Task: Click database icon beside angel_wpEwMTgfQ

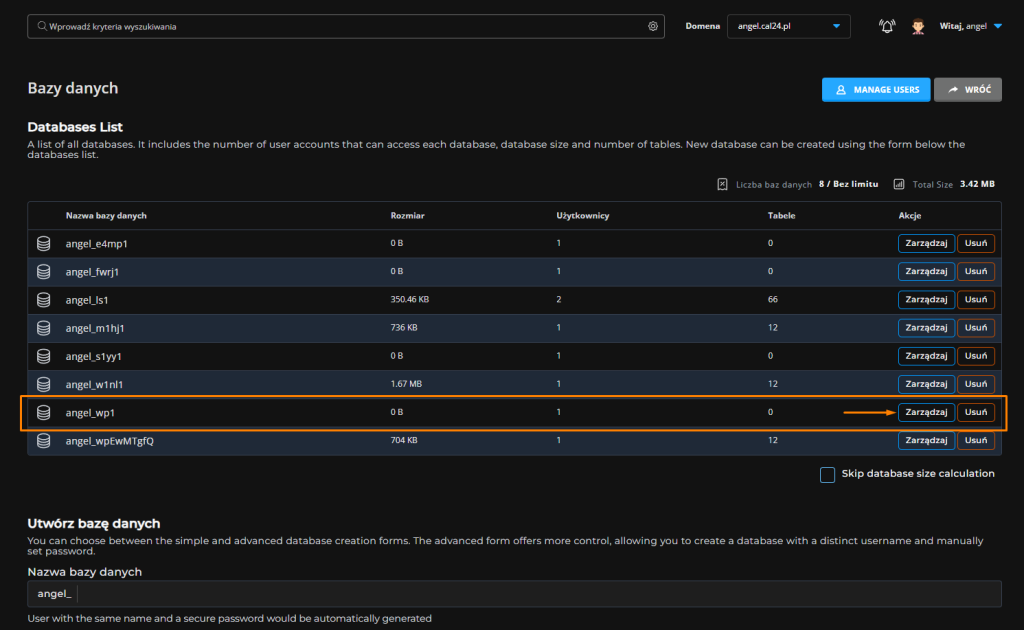Action: (44, 440)
